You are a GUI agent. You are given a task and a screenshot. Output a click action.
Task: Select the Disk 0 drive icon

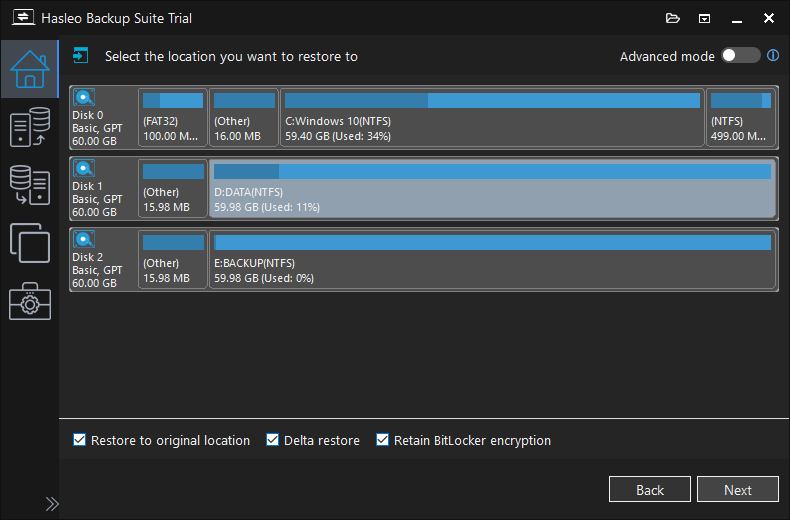(x=84, y=97)
